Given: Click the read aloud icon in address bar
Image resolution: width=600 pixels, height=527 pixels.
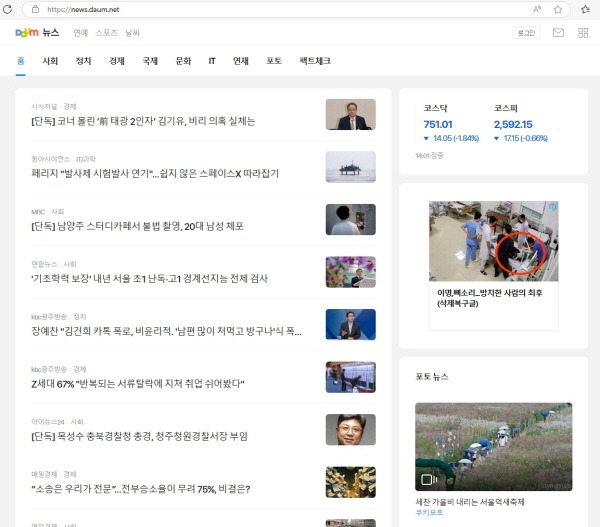Looking at the screenshot, I should pyautogui.click(x=537, y=9).
